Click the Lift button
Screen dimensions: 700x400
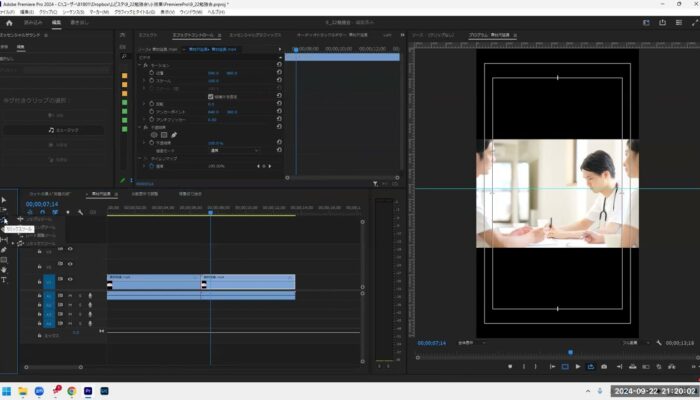(x=633, y=367)
